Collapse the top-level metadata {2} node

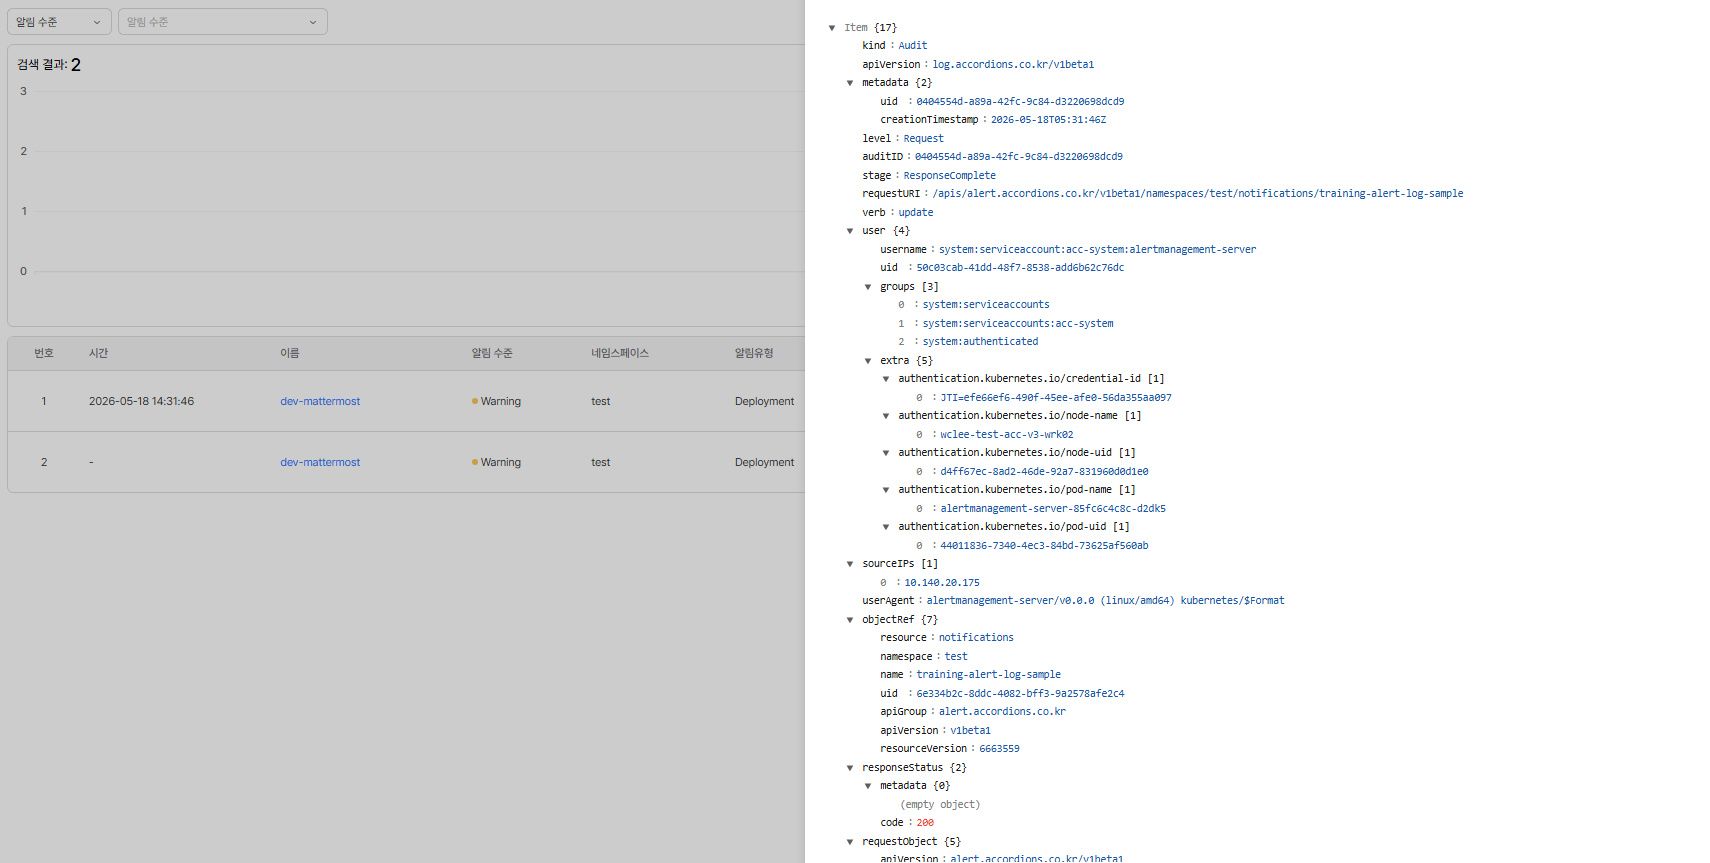click(850, 83)
